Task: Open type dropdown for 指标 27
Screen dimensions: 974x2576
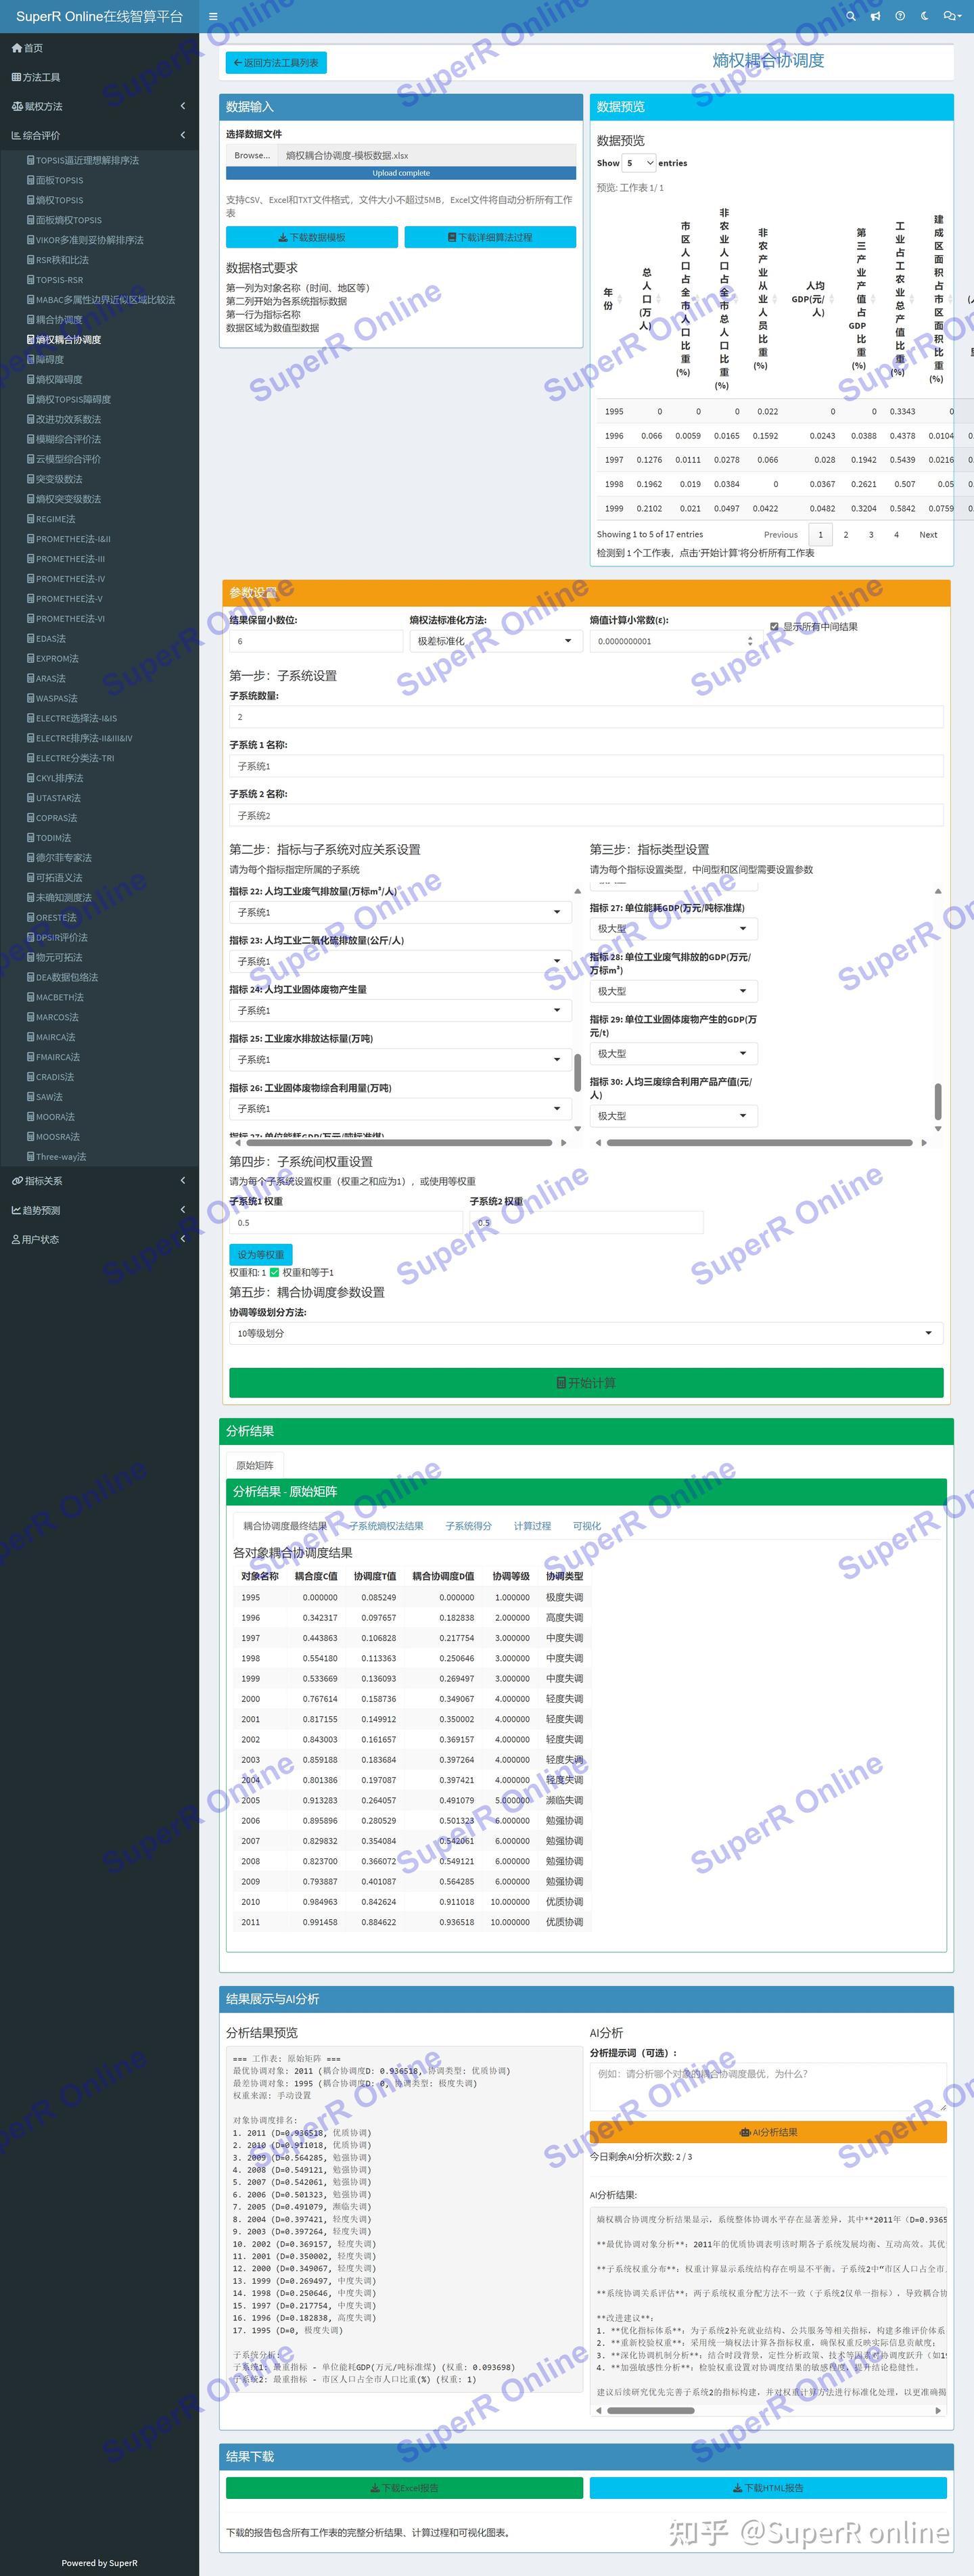Action: pyautogui.click(x=673, y=929)
